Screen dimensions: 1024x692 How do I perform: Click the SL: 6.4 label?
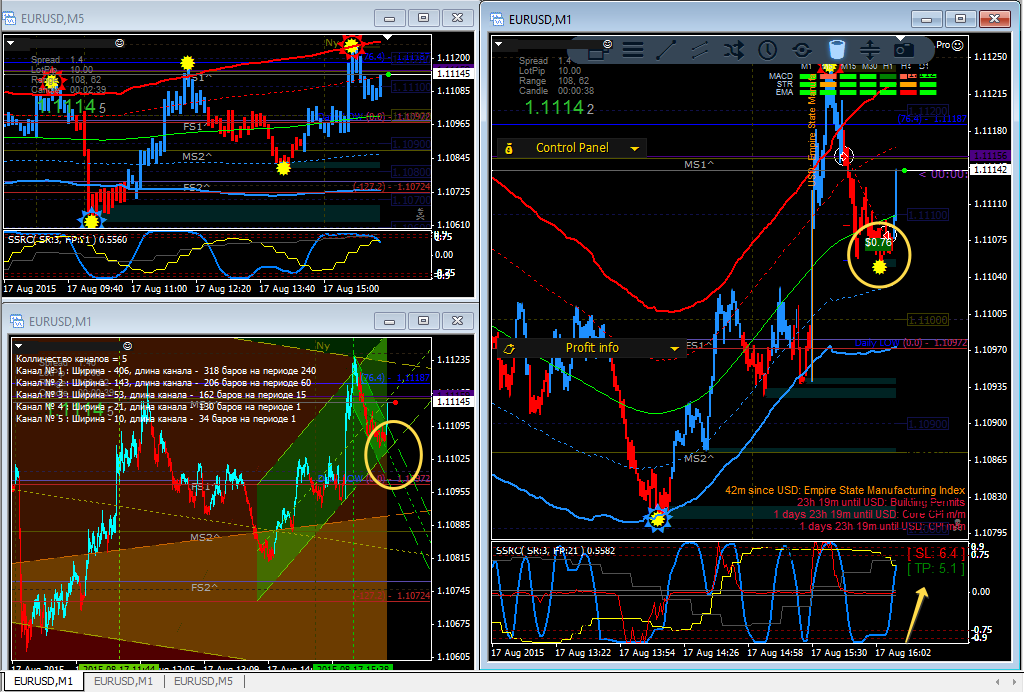point(936,554)
